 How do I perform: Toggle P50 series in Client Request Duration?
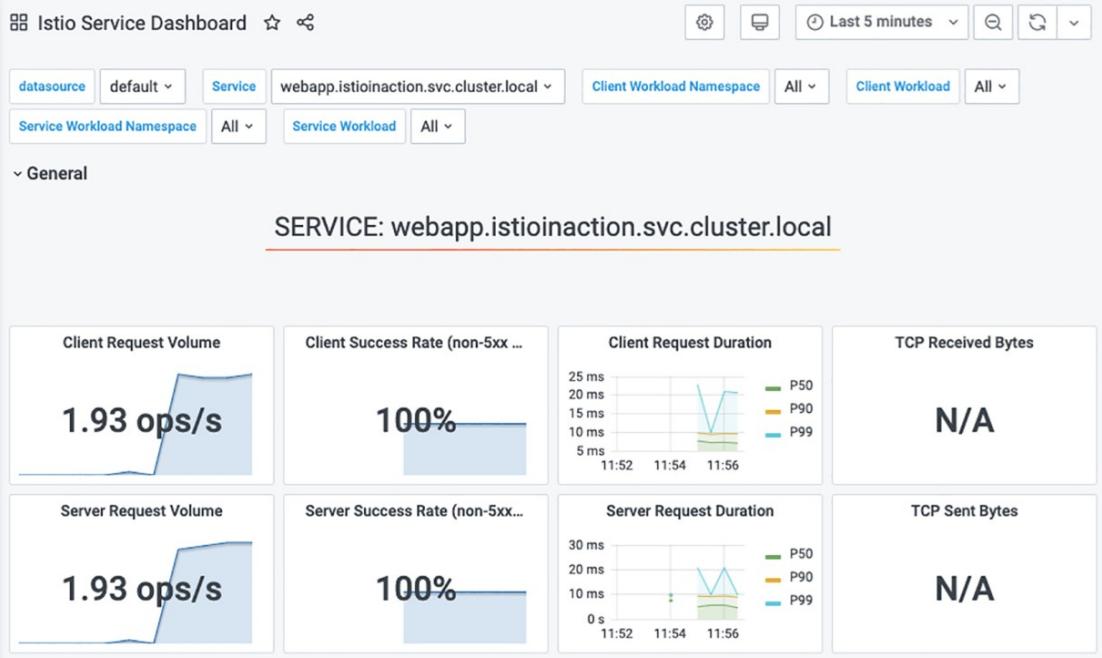pos(801,386)
